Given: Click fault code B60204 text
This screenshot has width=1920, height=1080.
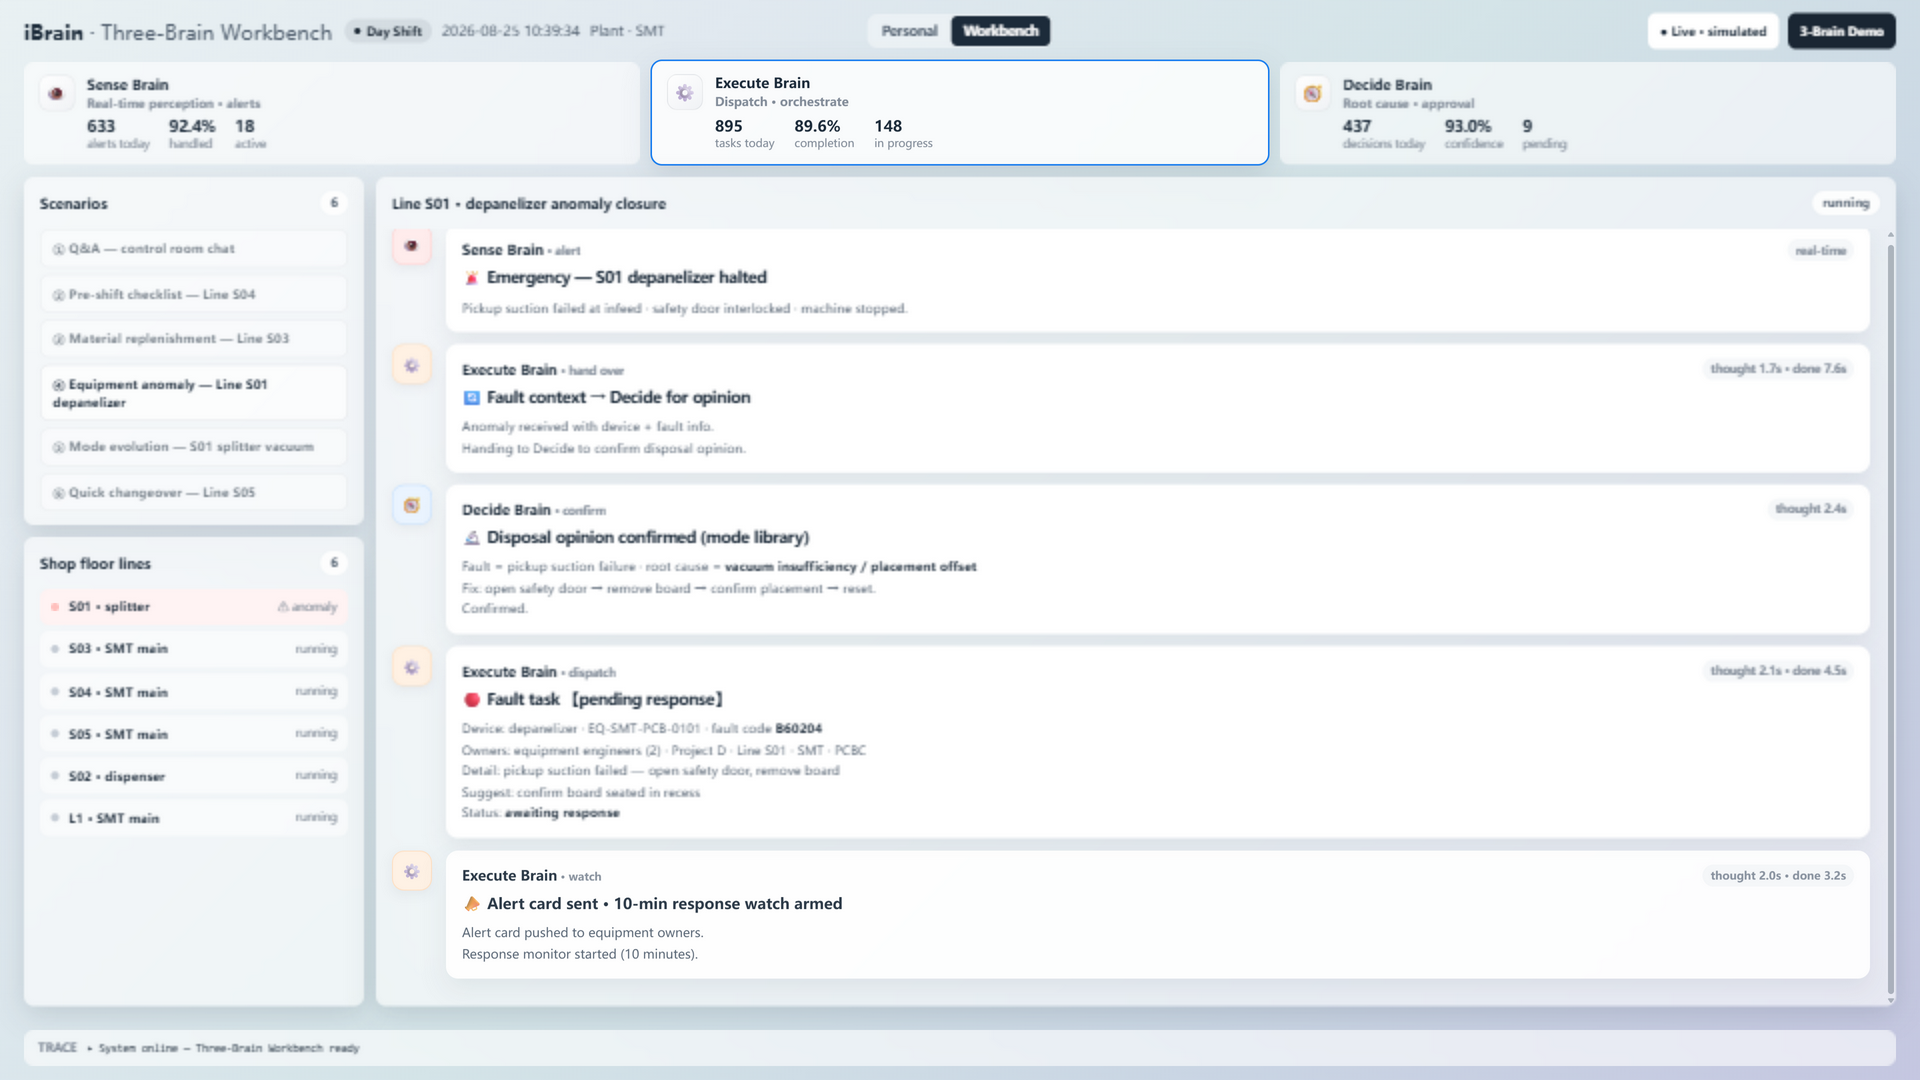Looking at the screenshot, I should coord(798,729).
